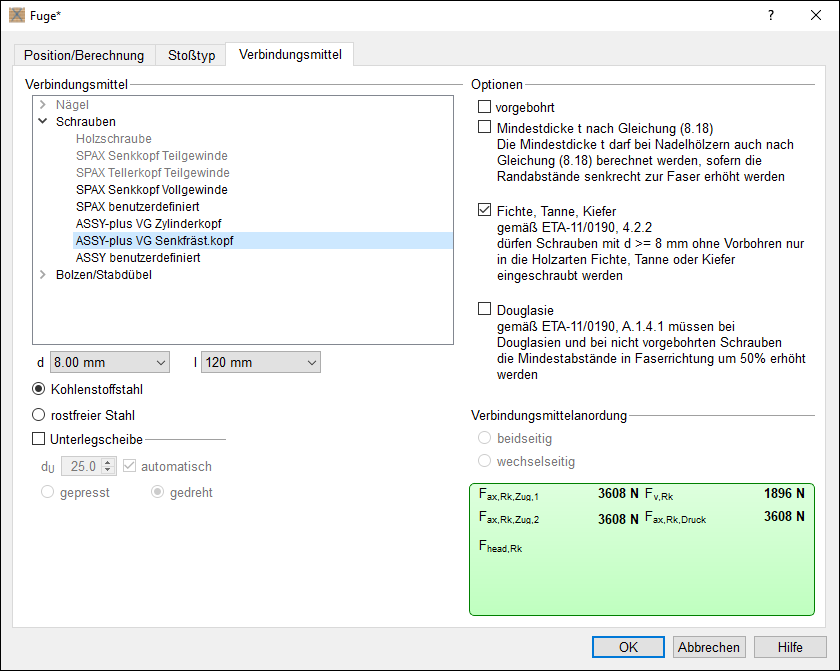Viewport: 840px width, 671px height.
Task: Switch to the Stoßtyp tab
Action: point(190,55)
